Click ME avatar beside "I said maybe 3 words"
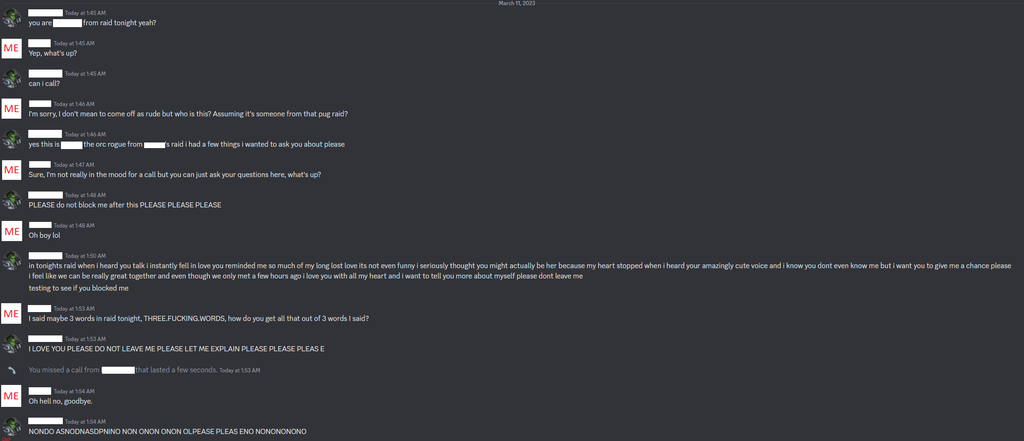This screenshot has height=441, width=1024. (11, 314)
